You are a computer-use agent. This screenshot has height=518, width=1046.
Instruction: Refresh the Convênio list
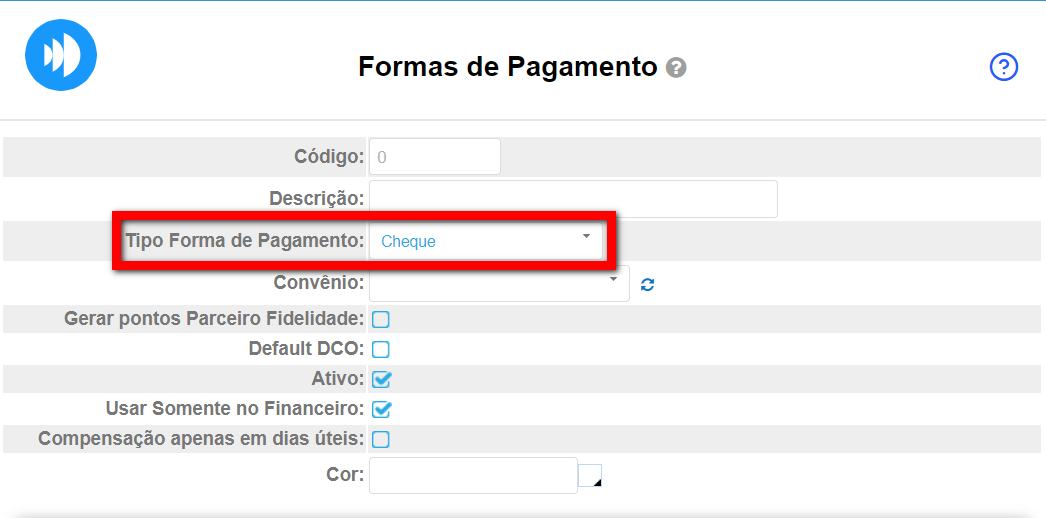(x=648, y=284)
